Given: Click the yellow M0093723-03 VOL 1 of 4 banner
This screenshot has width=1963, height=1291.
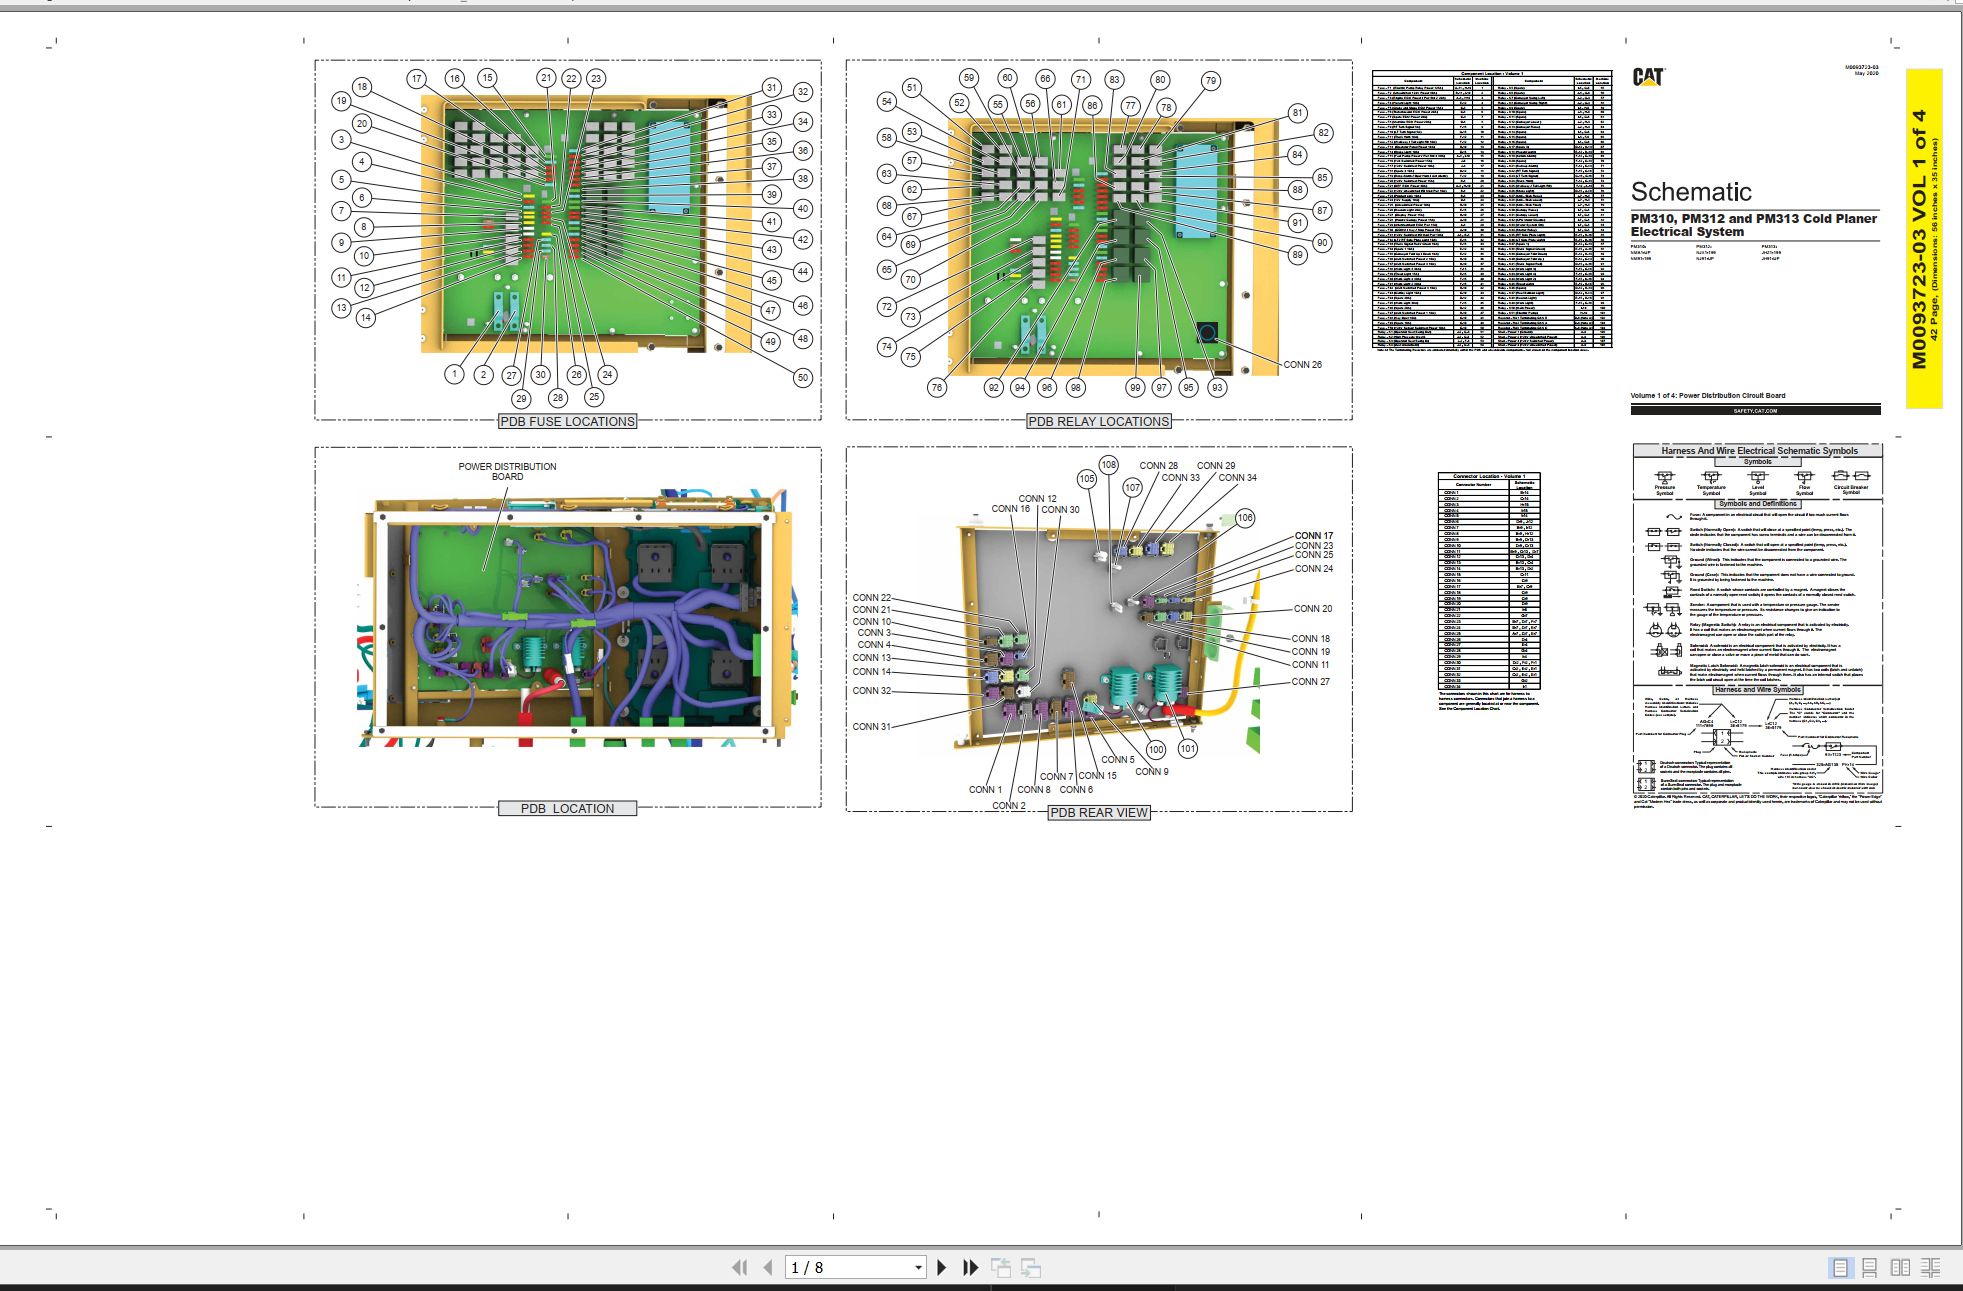Looking at the screenshot, I should click(x=1924, y=238).
